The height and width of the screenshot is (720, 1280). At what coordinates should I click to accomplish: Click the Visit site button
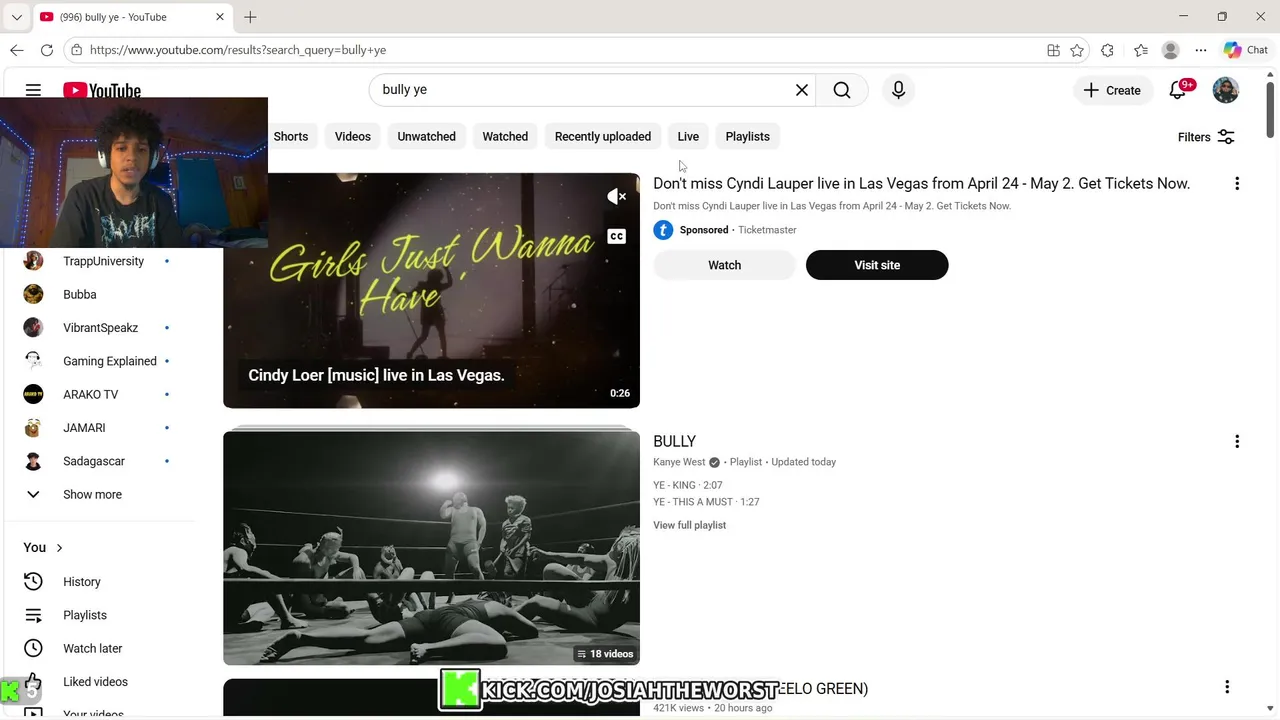coord(877,265)
